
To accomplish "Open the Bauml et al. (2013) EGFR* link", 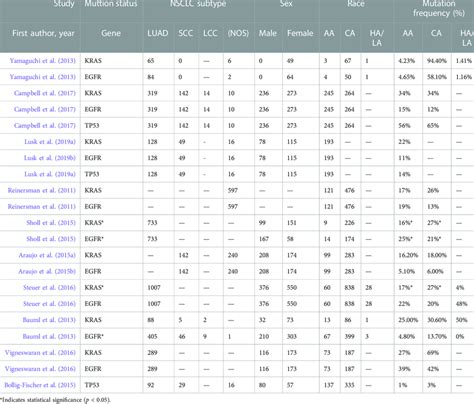I will click(x=49, y=336).
